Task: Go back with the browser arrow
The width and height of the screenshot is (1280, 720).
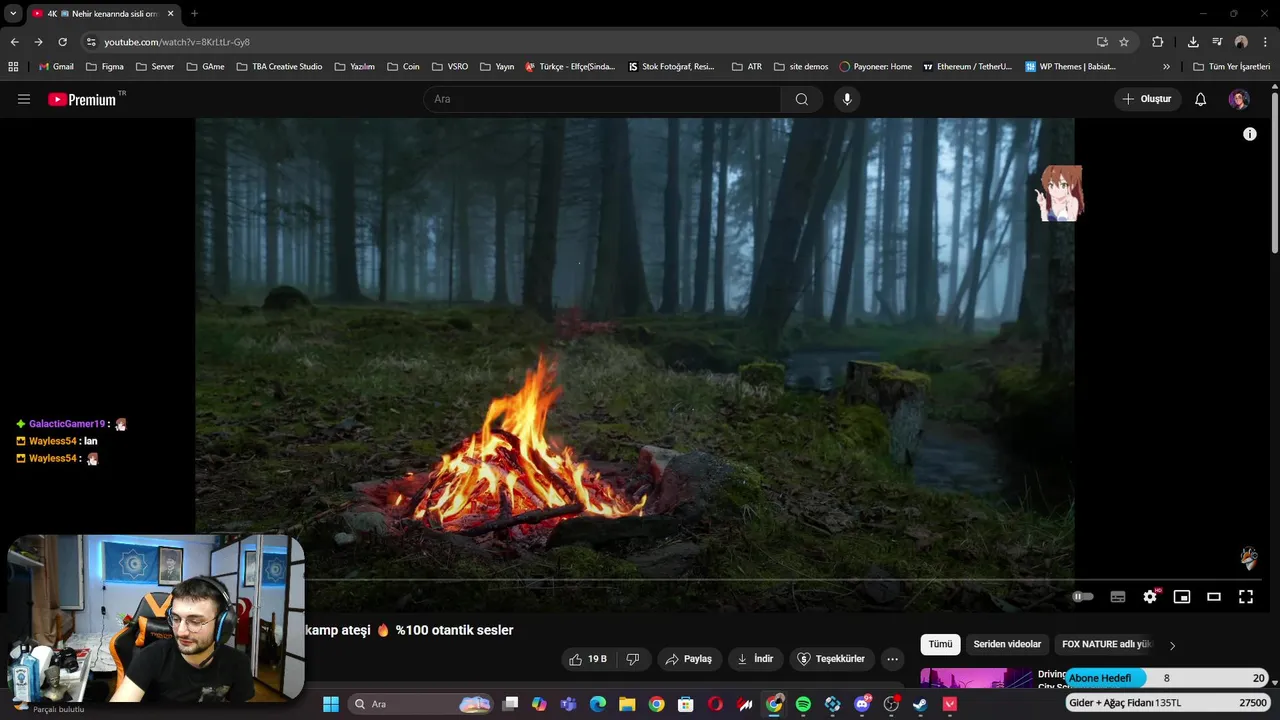Action: (x=14, y=42)
